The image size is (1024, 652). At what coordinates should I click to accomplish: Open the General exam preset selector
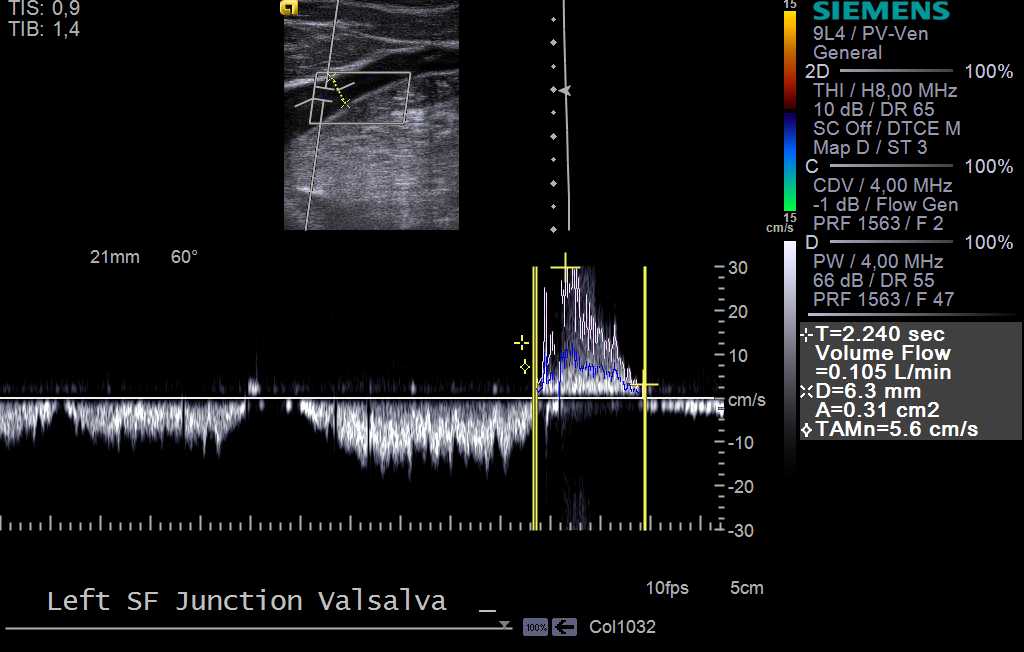(845, 52)
